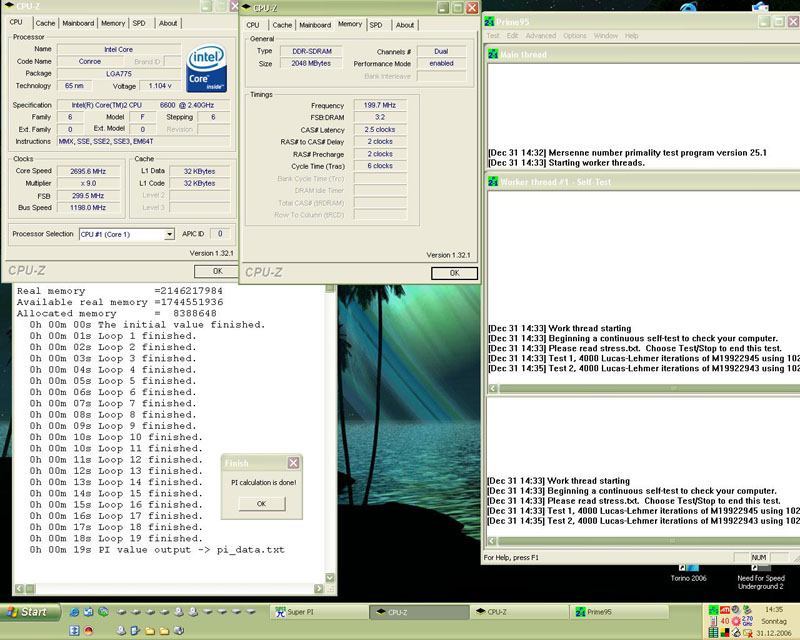Click Super PI horizontal scrollbar right arrow
Image resolution: width=800 pixels, height=640 pixels.
coord(319,588)
